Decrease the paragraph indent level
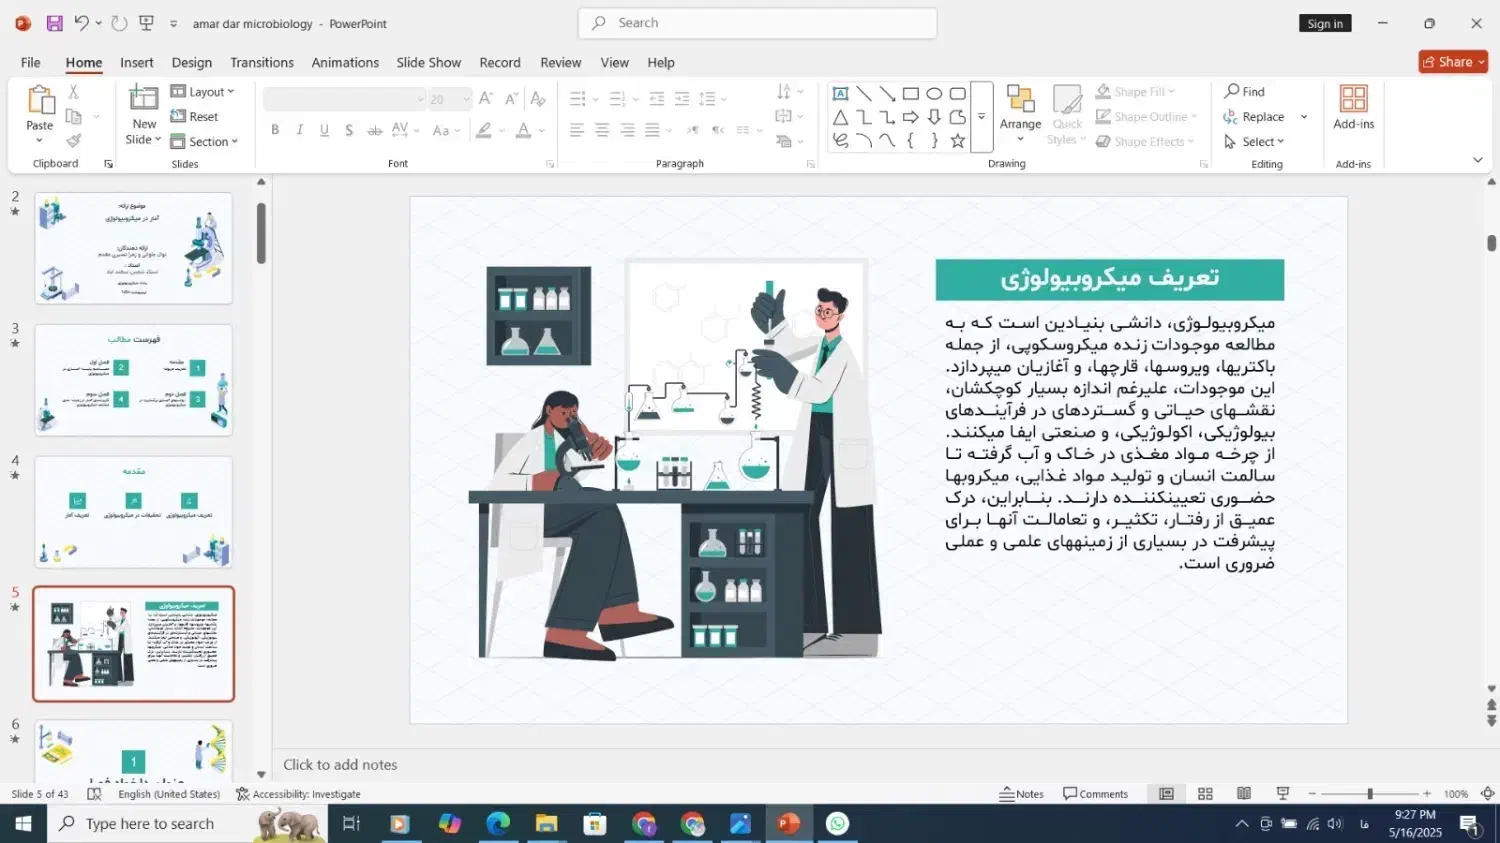The height and width of the screenshot is (843, 1500). coord(657,98)
